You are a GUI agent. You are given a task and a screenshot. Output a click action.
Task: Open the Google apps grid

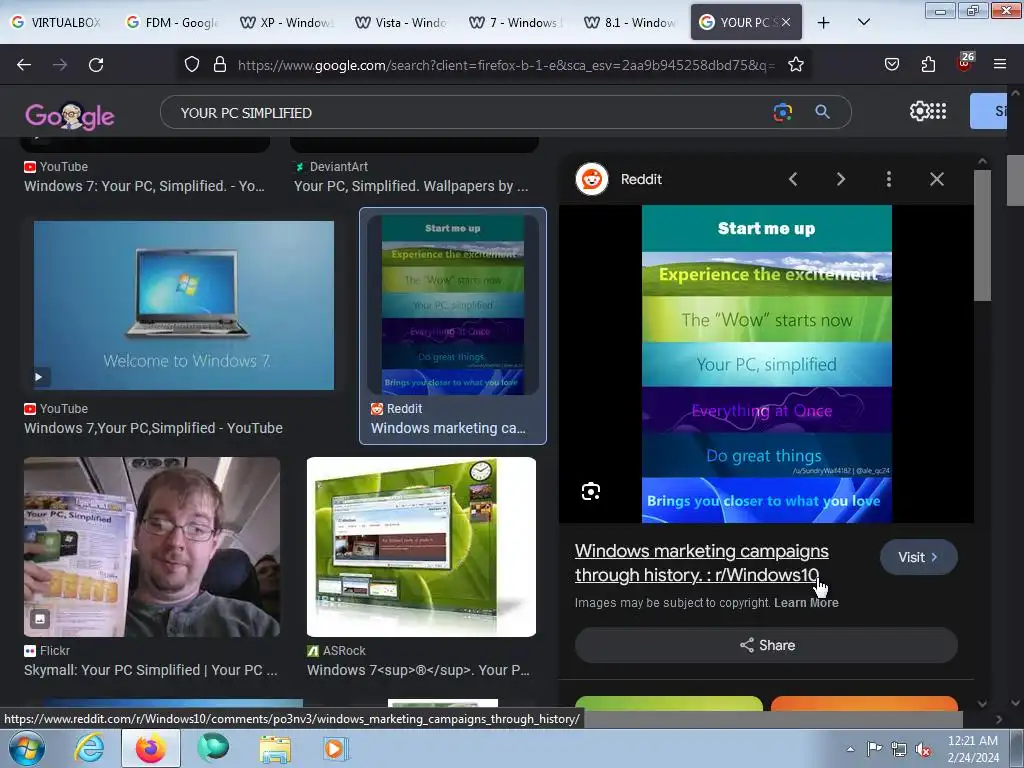(938, 111)
